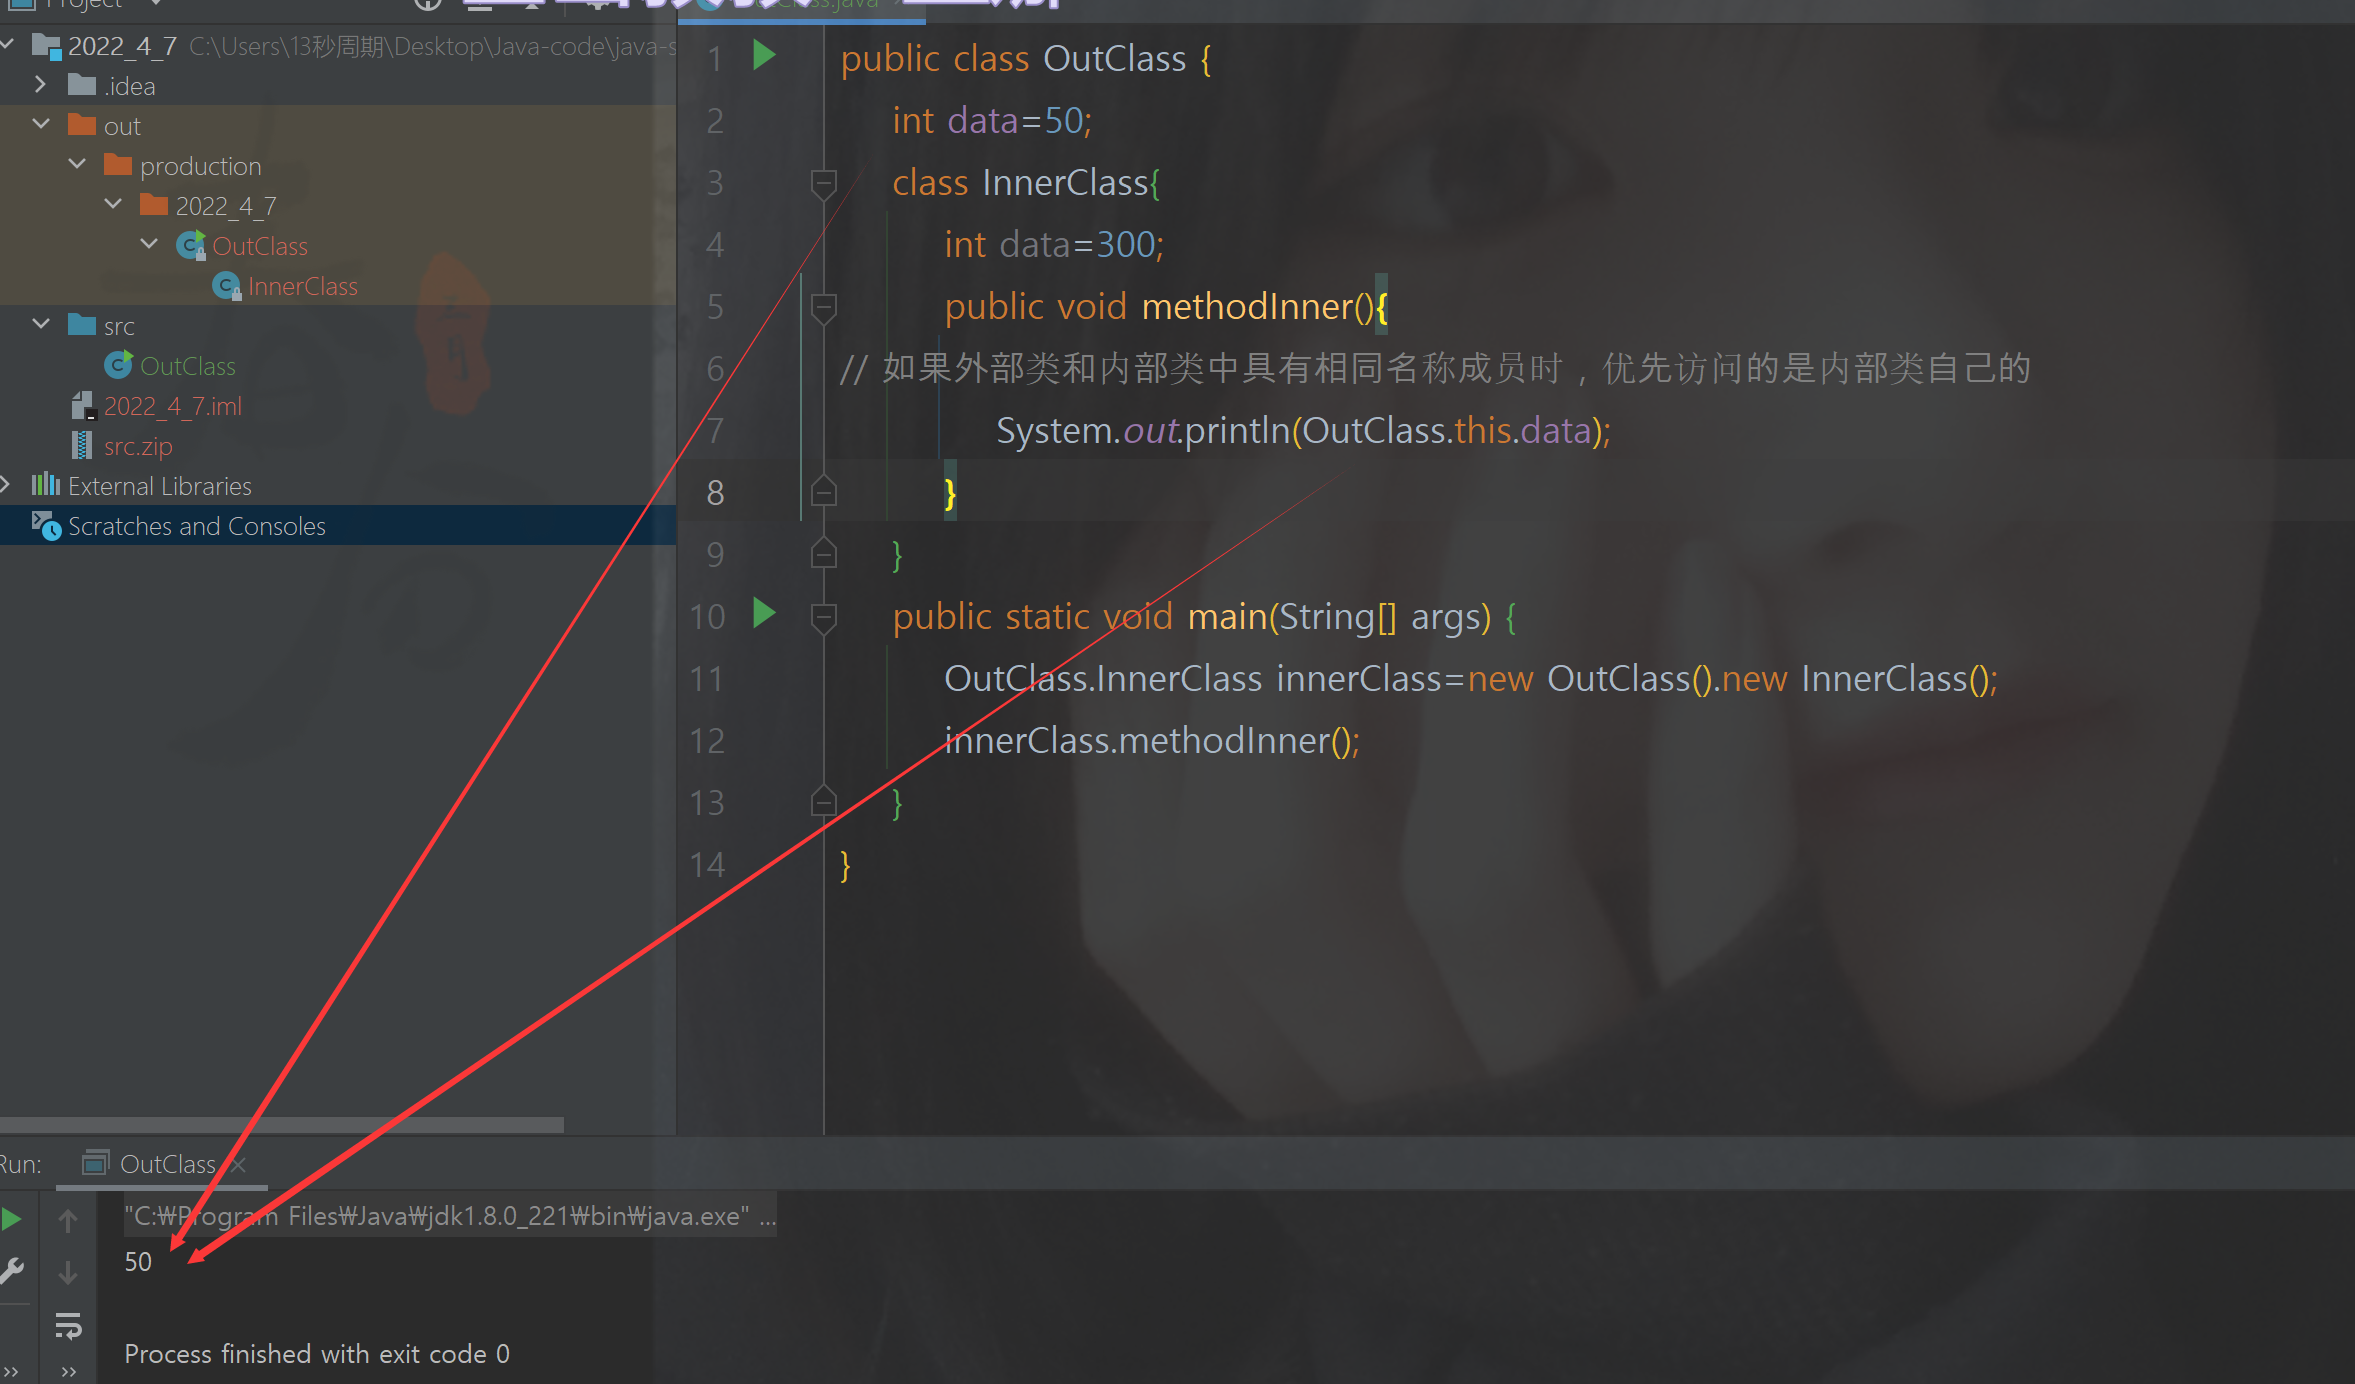The image size is (2355, 1384).
Task: Select the out folder icon
Action: (82, 125)
